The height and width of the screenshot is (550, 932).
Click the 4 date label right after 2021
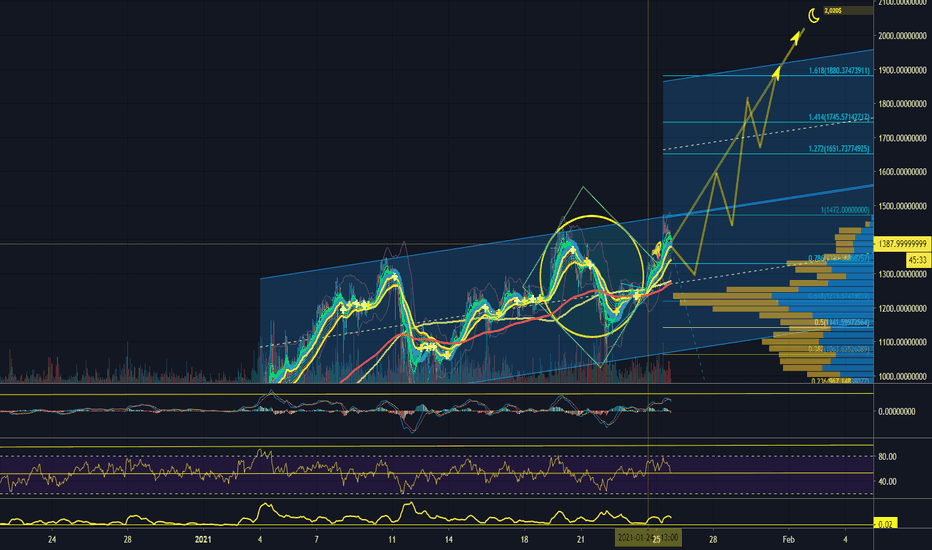tap(260, 539)
